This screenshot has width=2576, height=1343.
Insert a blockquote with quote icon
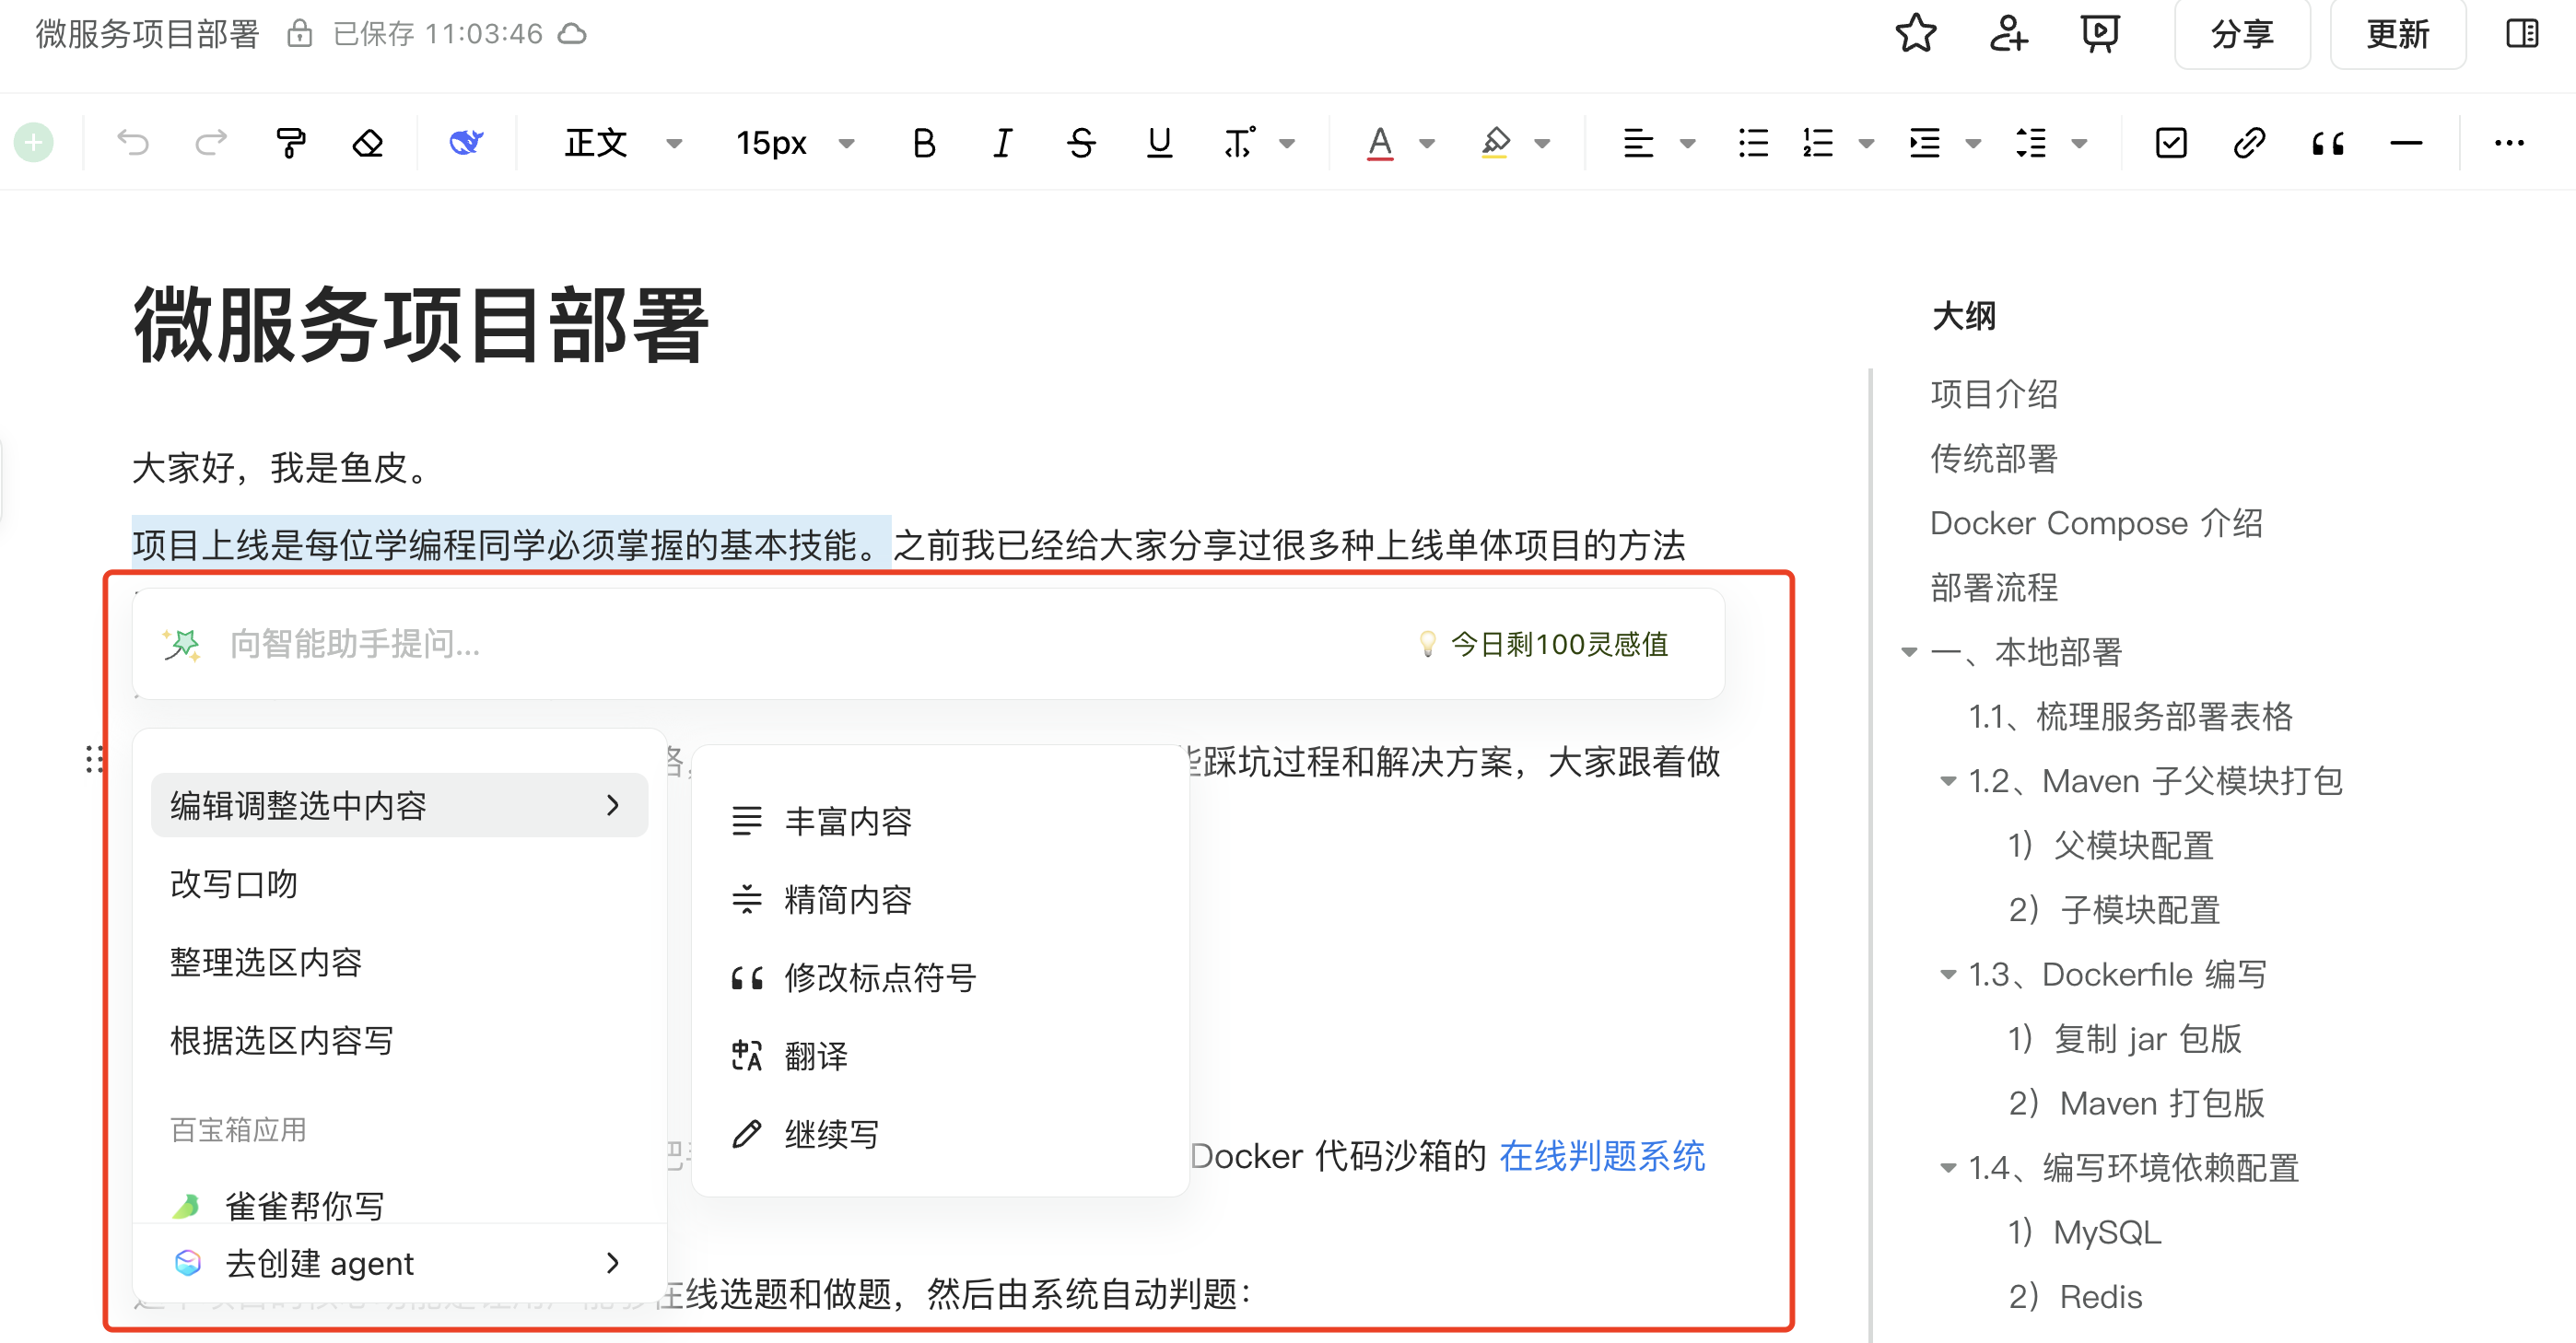pos(2327,144)
